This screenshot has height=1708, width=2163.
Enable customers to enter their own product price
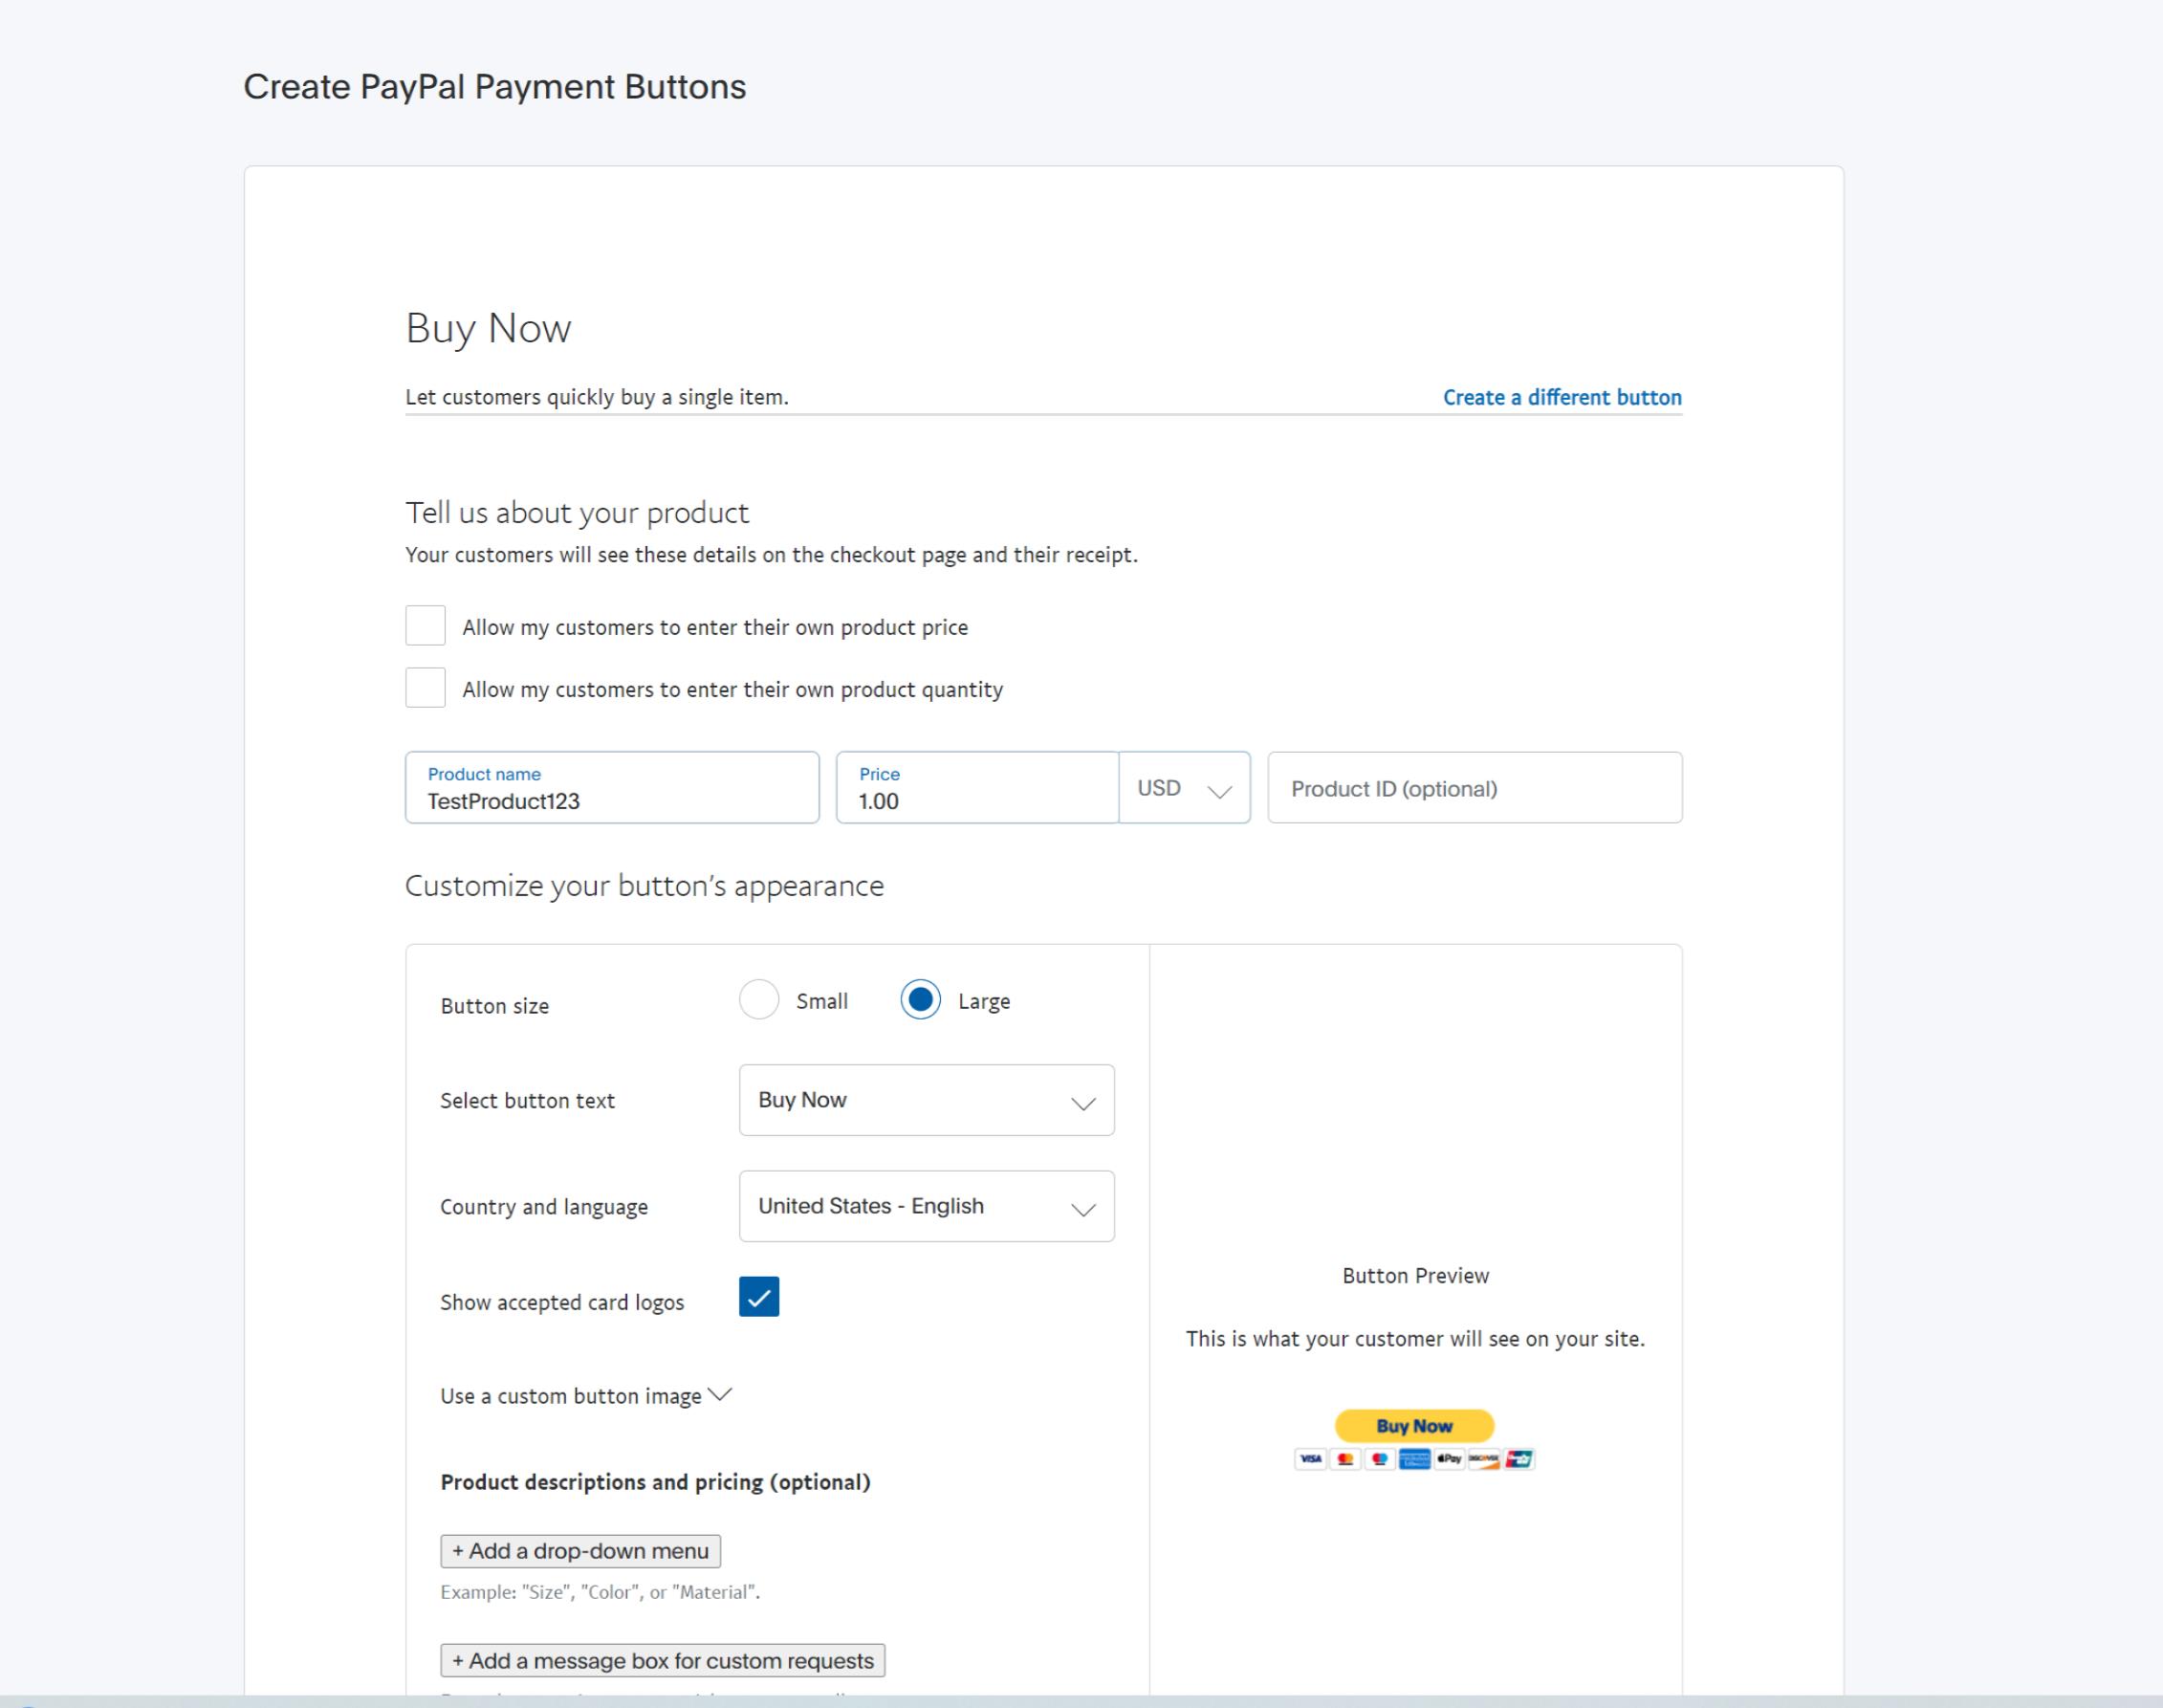click(x=425, y=625)
